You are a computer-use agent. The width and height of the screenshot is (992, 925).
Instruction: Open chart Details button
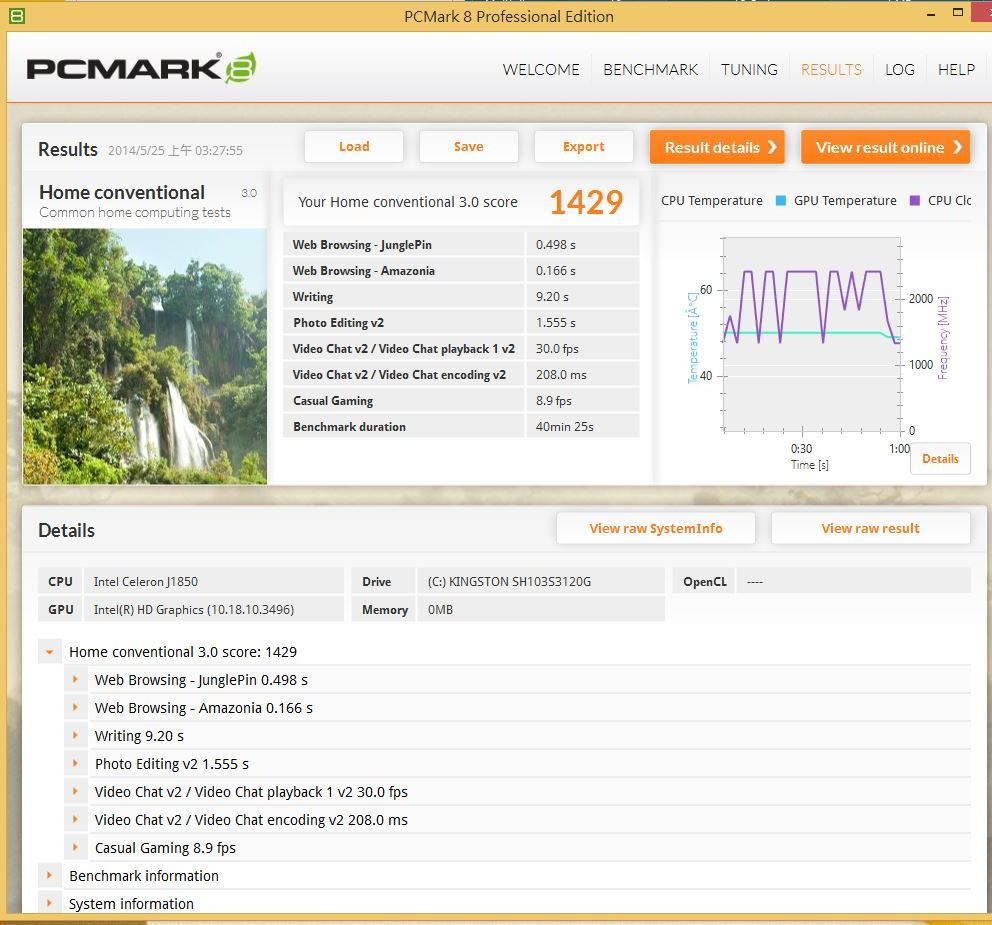[940, 459]
